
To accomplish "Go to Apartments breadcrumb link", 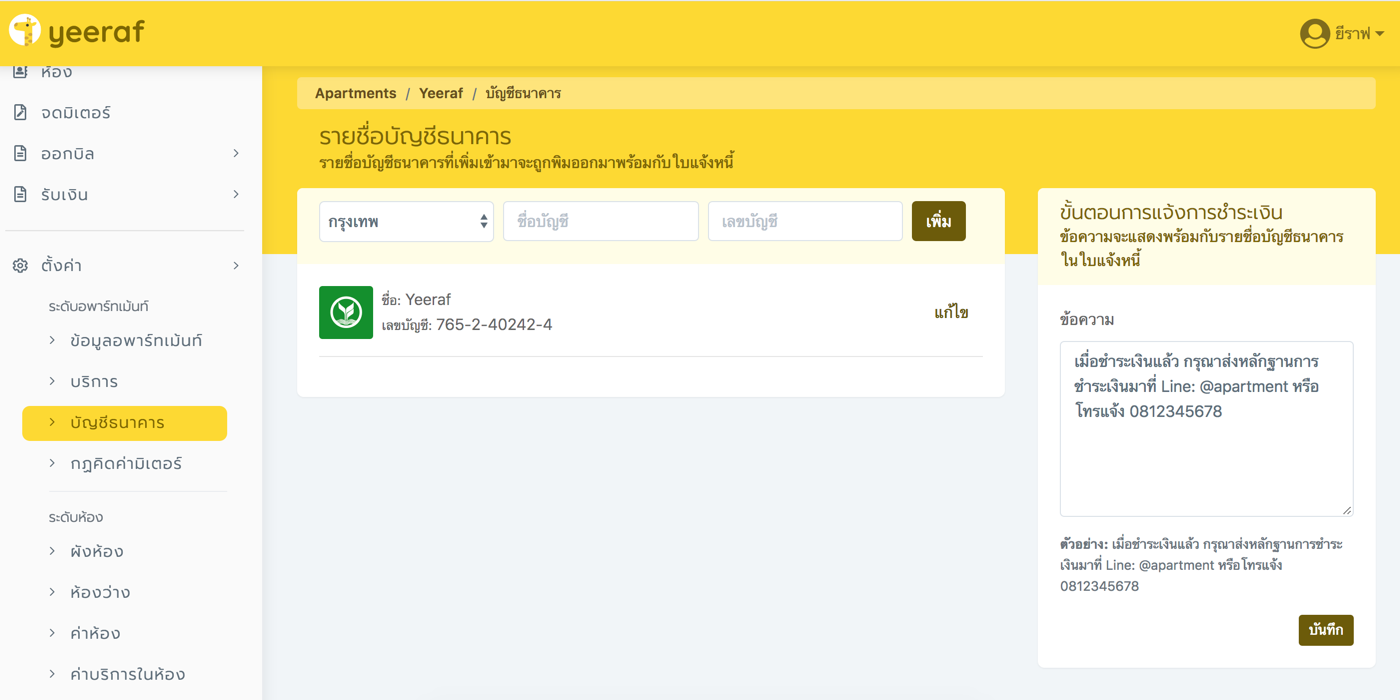I will (356, 93).
